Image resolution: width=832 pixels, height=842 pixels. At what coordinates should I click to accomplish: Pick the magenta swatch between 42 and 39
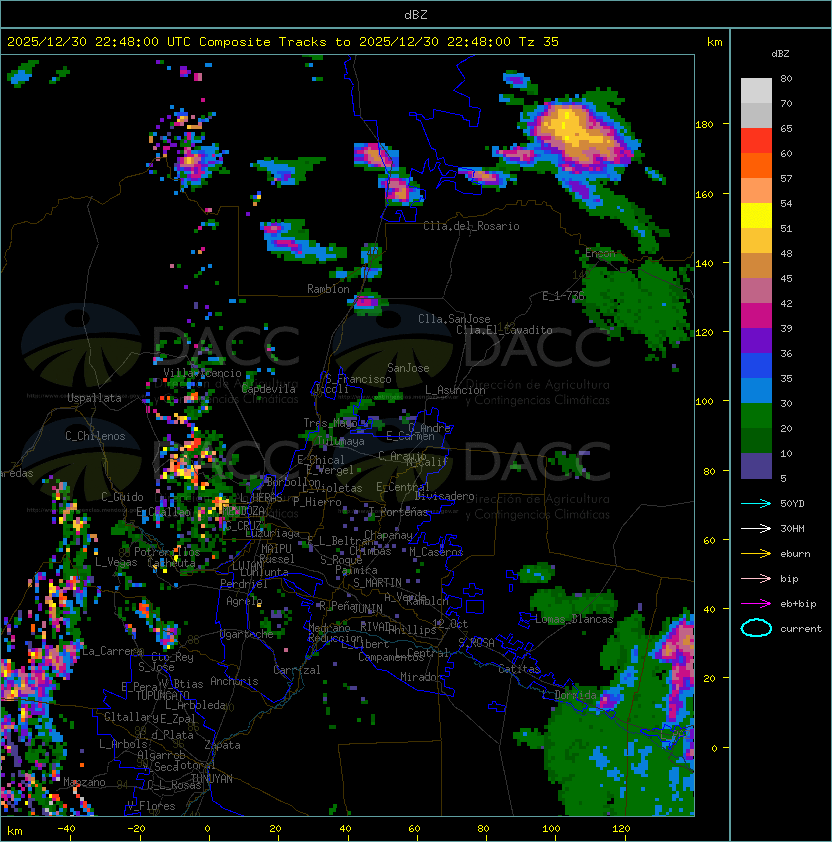click(756, 316)
